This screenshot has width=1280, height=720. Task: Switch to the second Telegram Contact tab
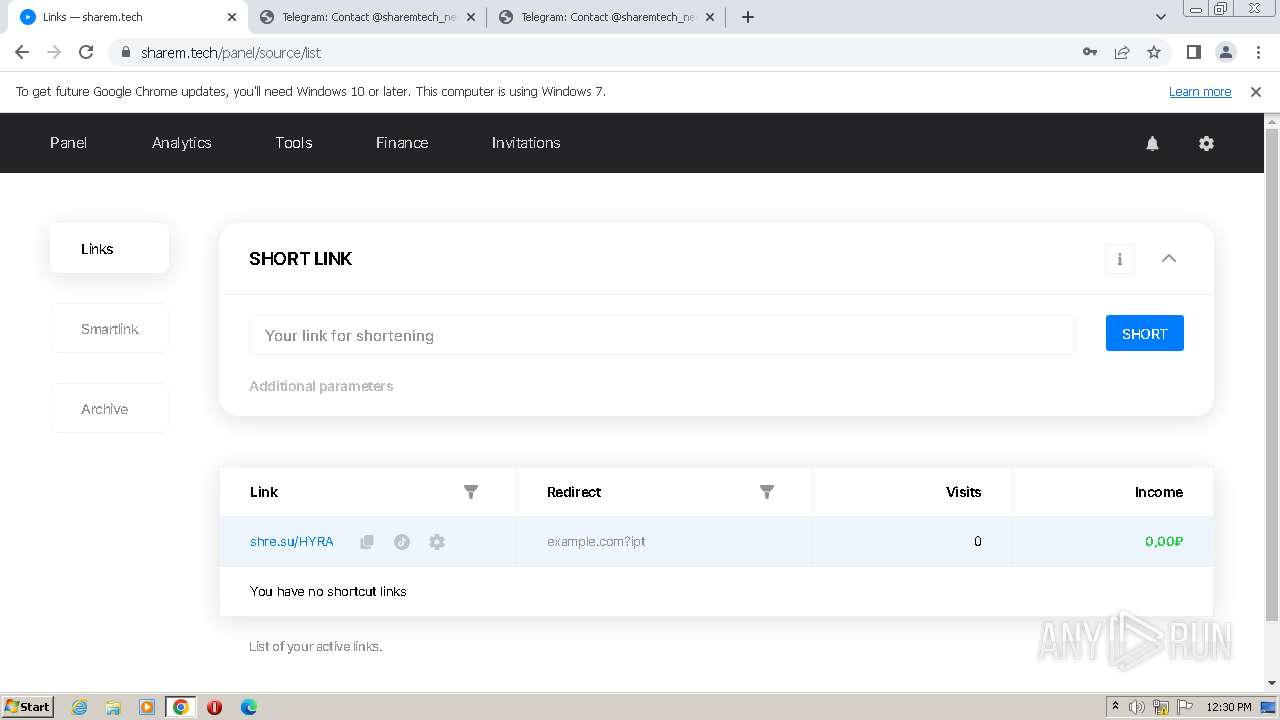[607, 17]
